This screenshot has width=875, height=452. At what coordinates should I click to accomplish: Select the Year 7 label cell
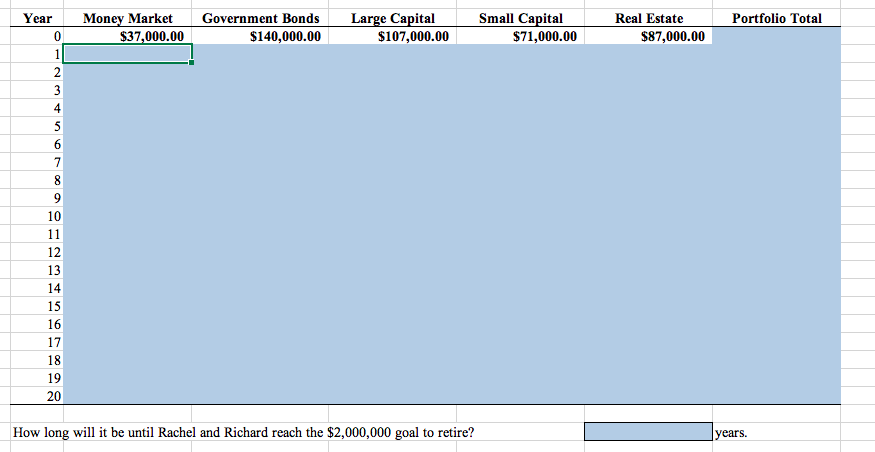pyautogui.click(x=37, y=162)
